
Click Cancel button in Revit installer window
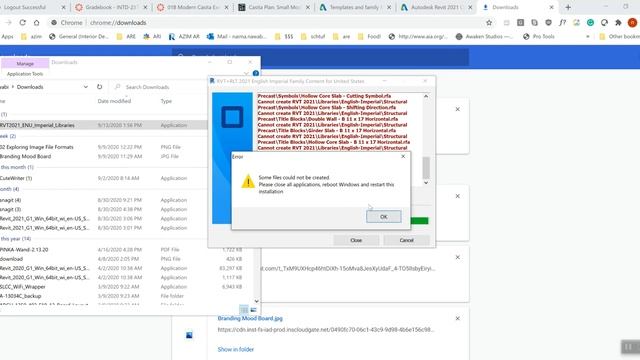(406, 240)
